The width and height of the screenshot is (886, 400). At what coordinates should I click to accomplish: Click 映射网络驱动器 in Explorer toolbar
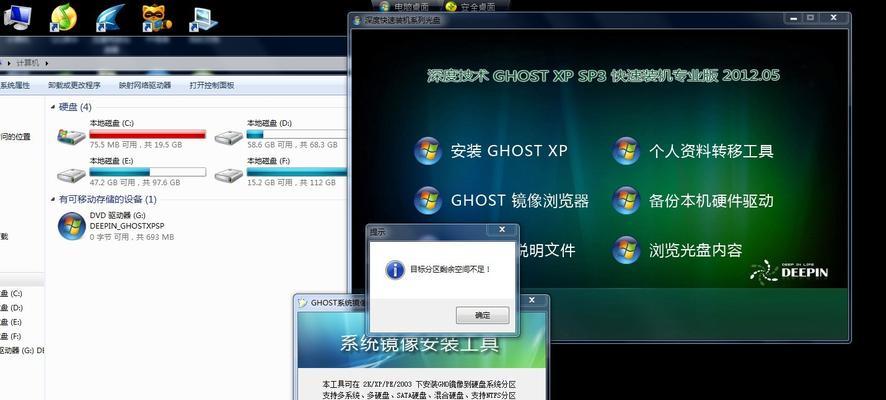coord(145,85)
